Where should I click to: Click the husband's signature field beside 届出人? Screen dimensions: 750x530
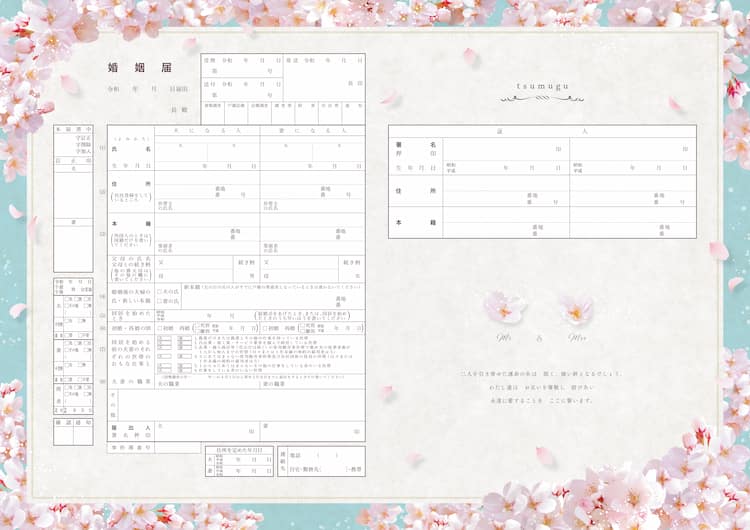(x=207, y=431)
